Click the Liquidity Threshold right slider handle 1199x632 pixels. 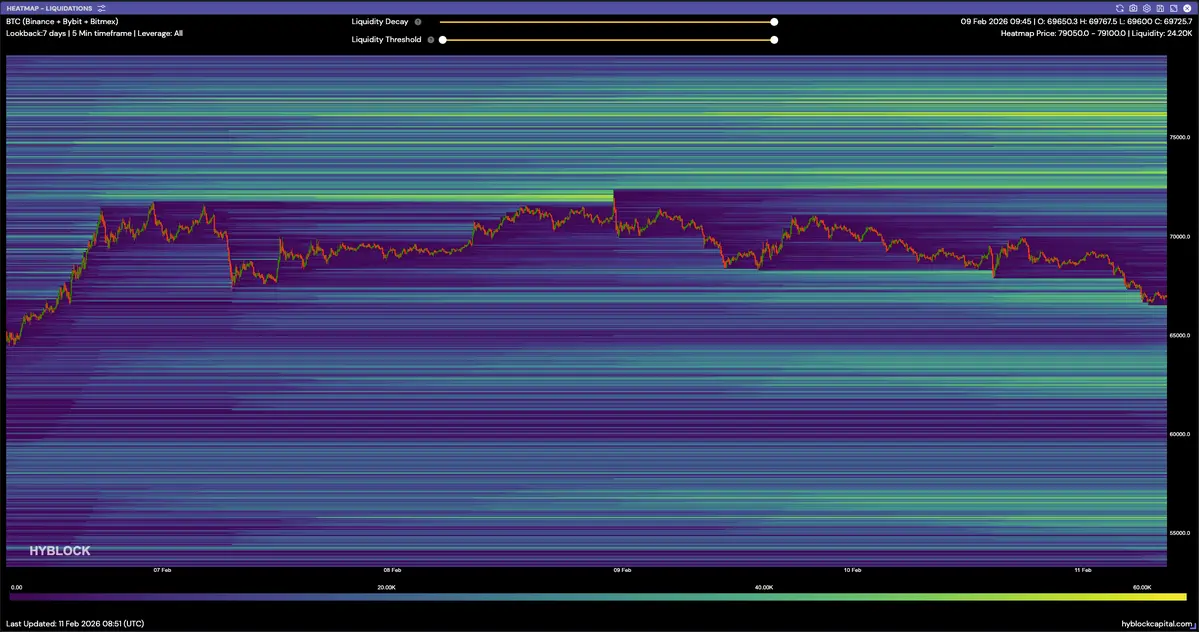point(774,40)
